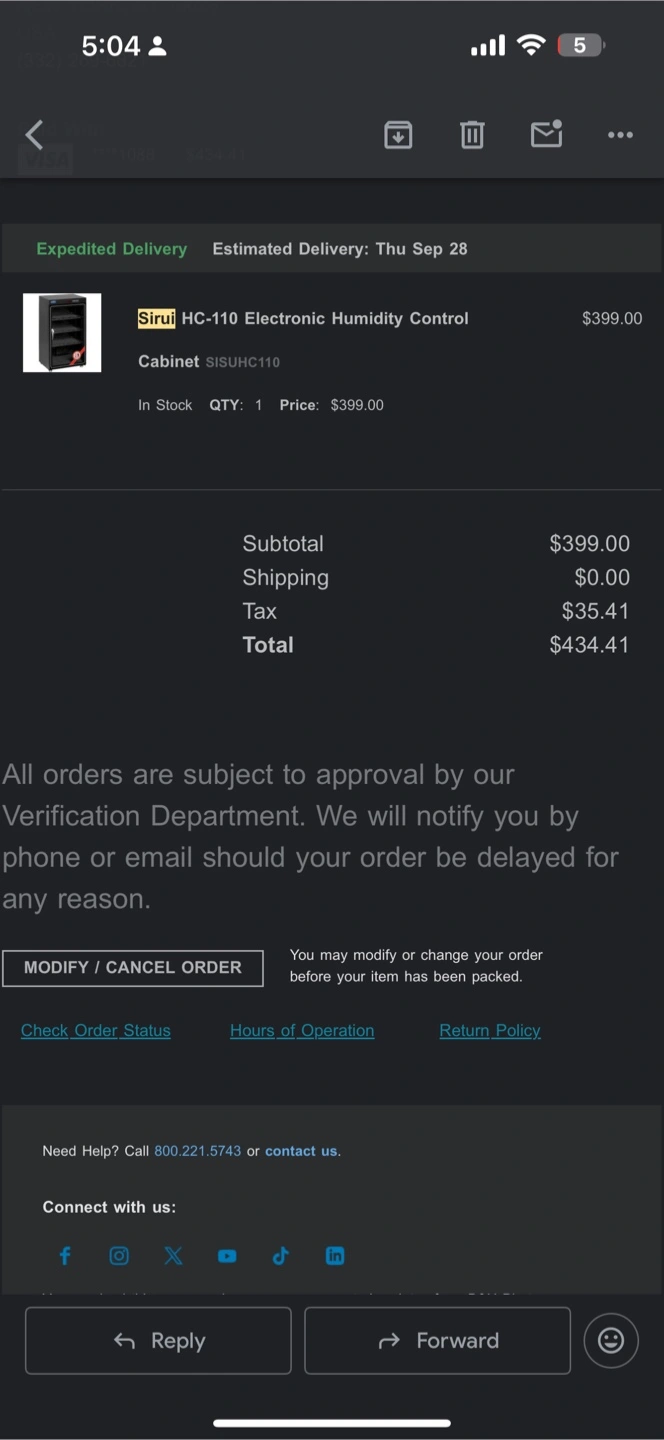Archive this email with the archive icon

(398, 134)
